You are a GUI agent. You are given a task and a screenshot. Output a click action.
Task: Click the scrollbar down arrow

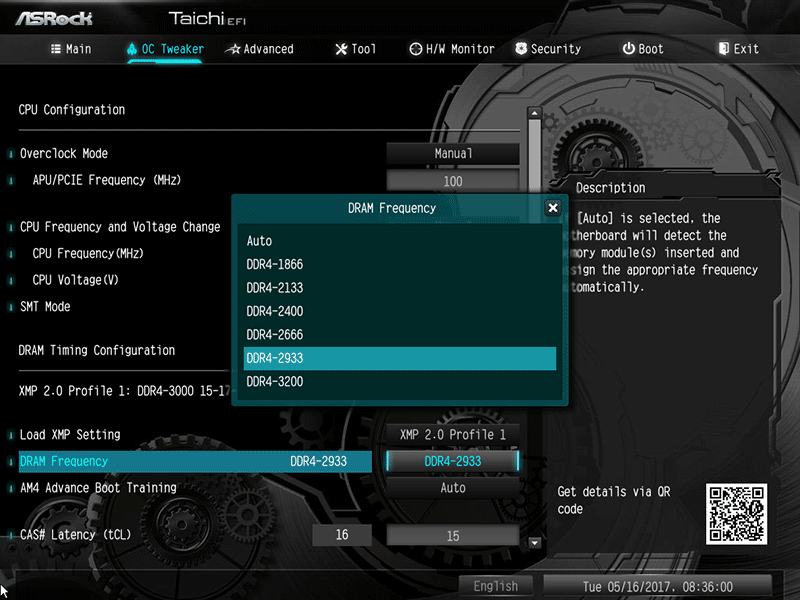point(534,542)
